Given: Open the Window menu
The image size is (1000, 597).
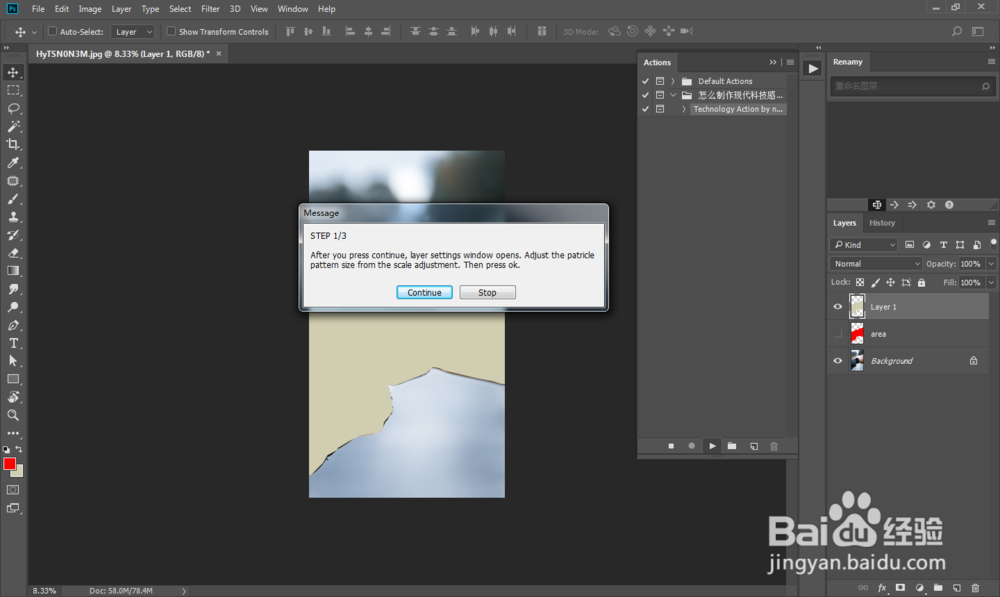Looking at the screenshot, I should [293, 9].
